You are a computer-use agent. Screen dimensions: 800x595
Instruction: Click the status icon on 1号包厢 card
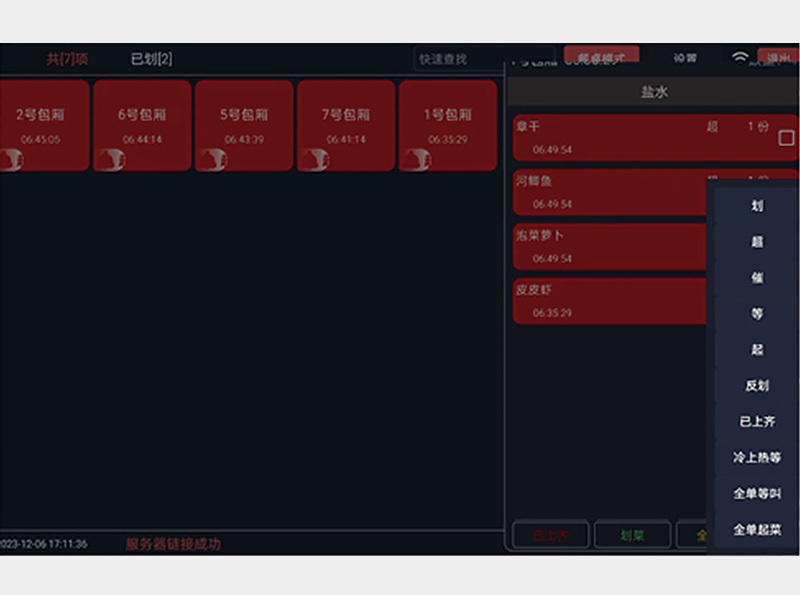(417, 160)
